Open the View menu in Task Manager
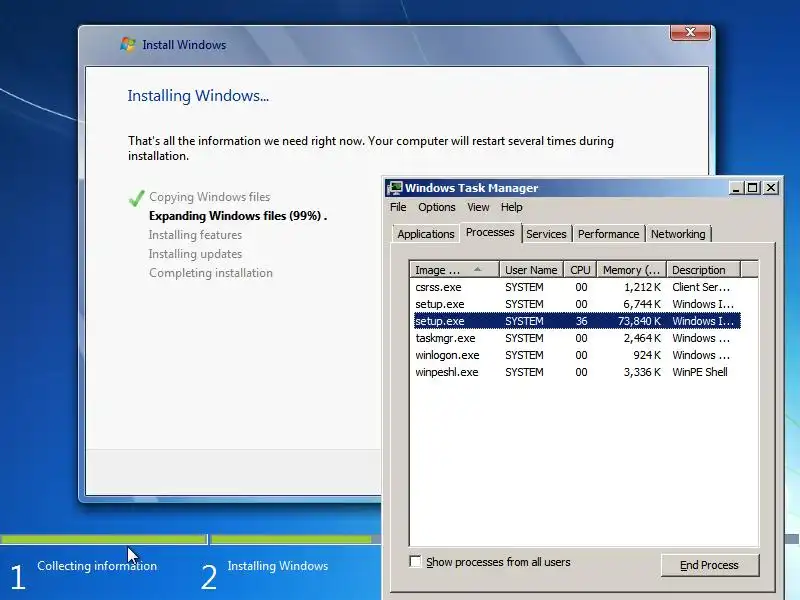Screen dimensions: 800x600 pos(478,207)
